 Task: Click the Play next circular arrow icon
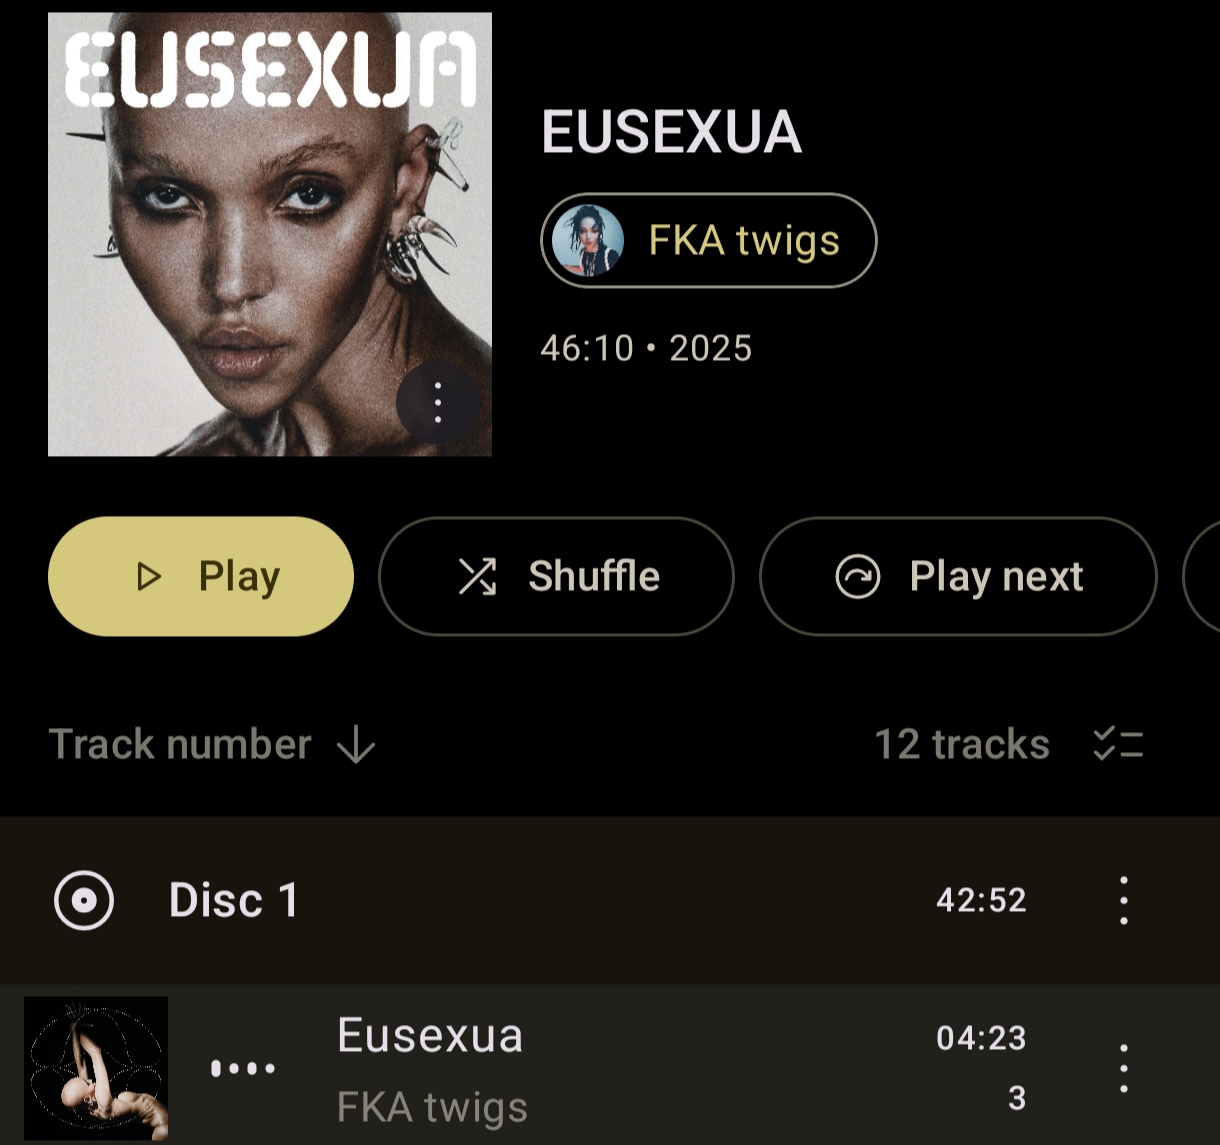pos(857,576)
